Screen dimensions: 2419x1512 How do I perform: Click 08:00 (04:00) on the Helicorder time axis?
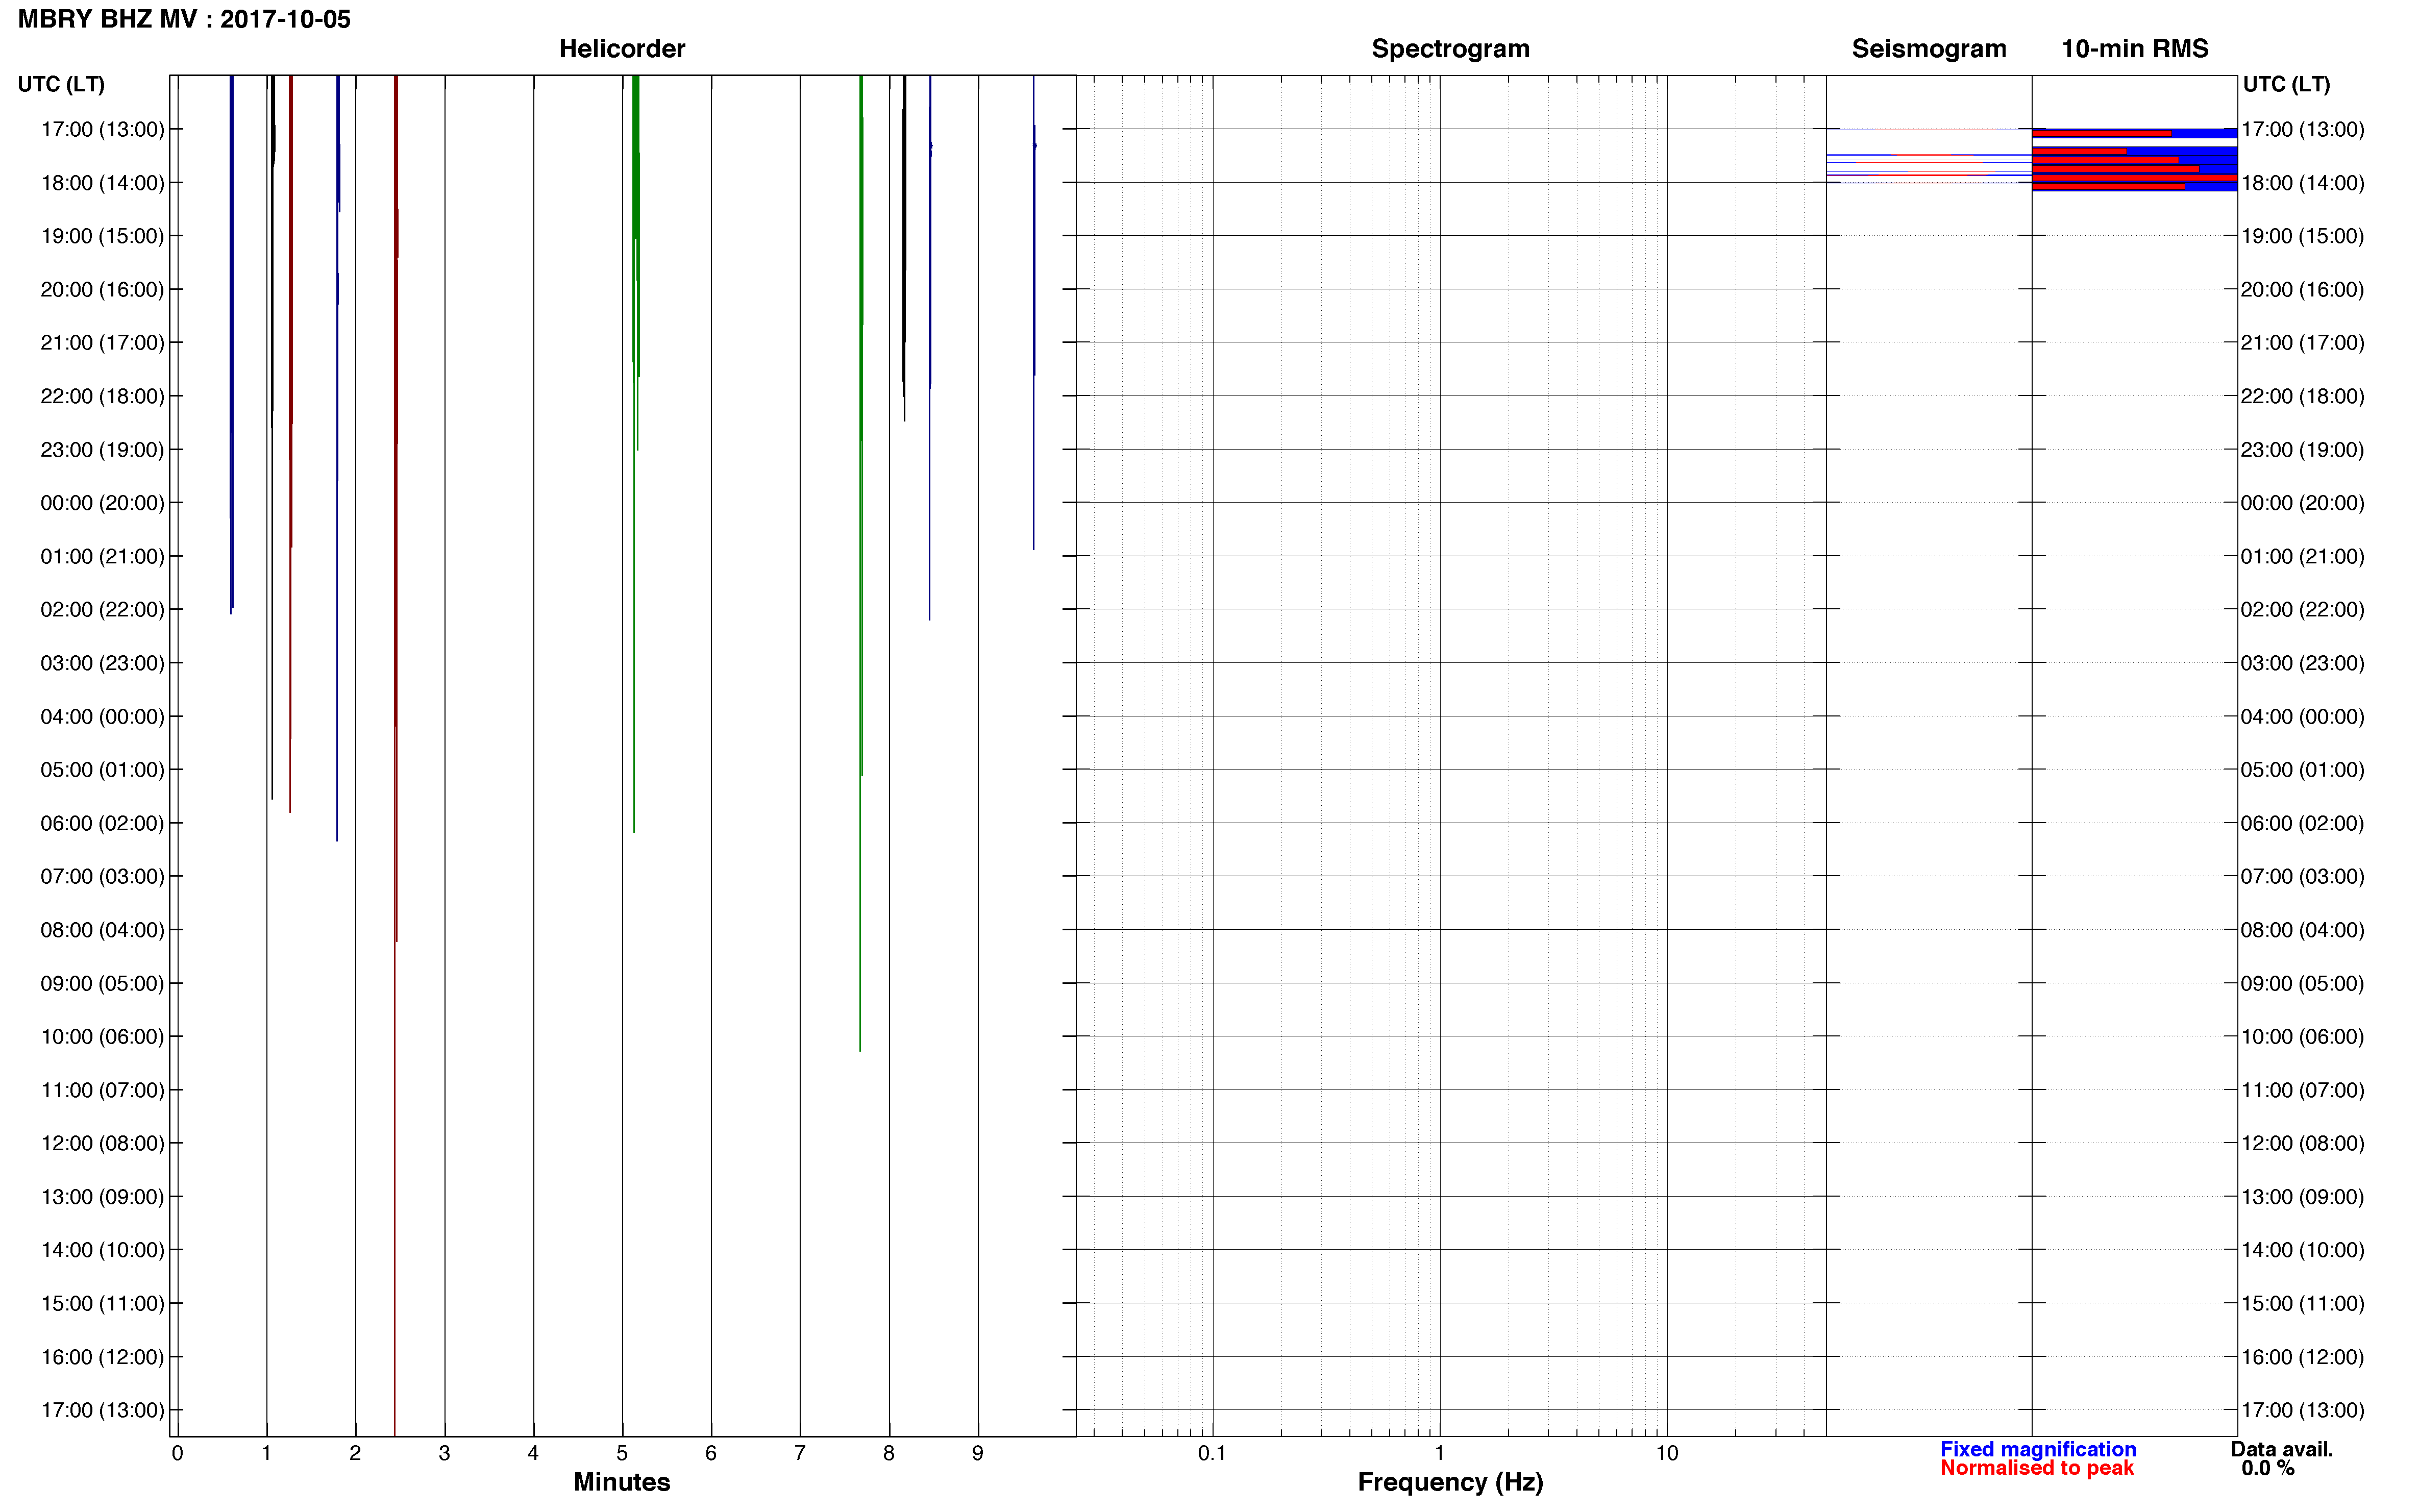pos(102,930)
